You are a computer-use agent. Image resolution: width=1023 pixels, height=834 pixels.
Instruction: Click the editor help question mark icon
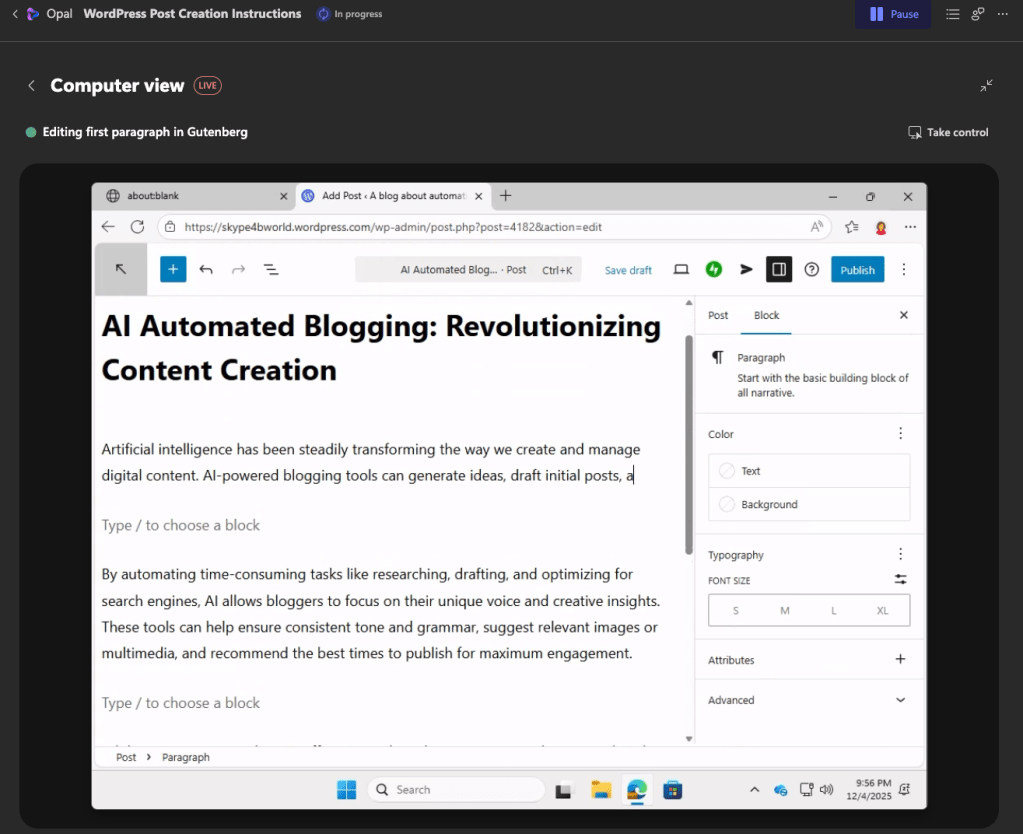tap(812, 269)
